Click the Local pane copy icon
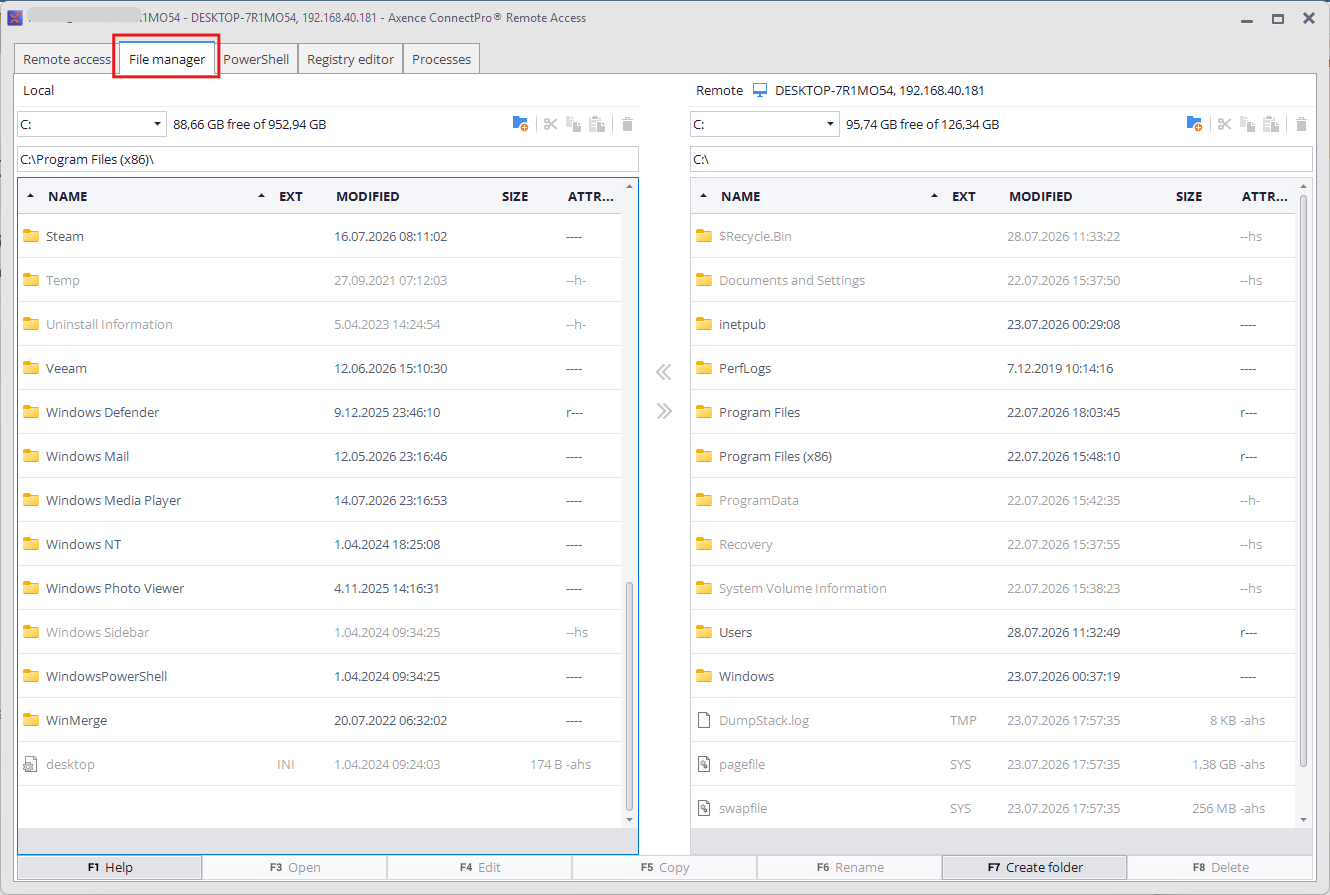This screenshot has height=895, width=1330. click(x=574, y=124)
